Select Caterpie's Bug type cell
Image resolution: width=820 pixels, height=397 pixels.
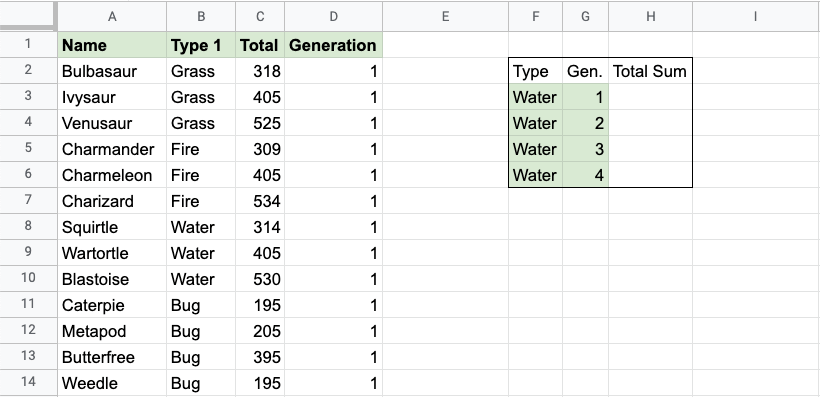[201, 305]
